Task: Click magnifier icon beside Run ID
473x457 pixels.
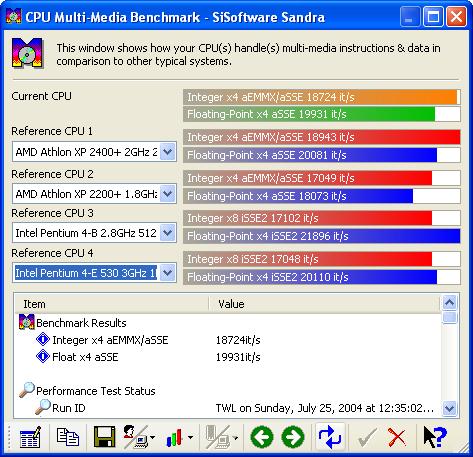Action: point(43,407)
